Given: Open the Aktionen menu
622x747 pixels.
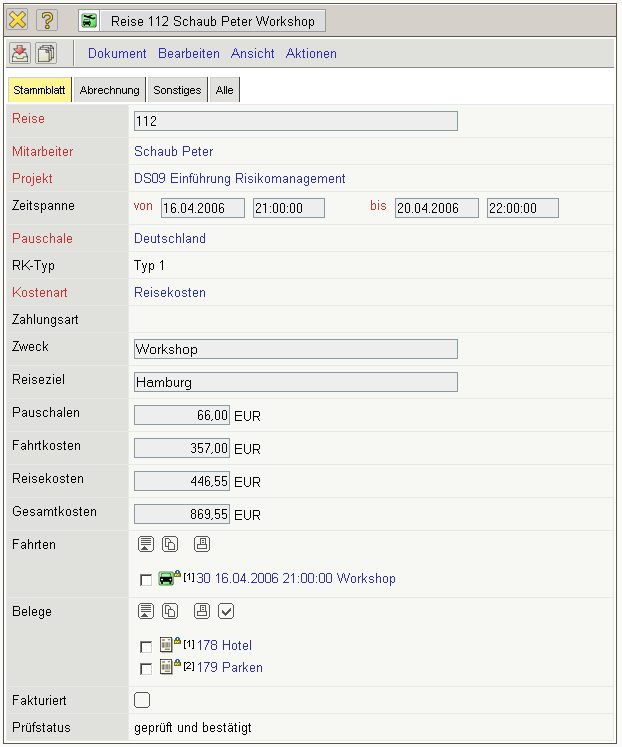Looking at the screenshot, I should point(311,54).
